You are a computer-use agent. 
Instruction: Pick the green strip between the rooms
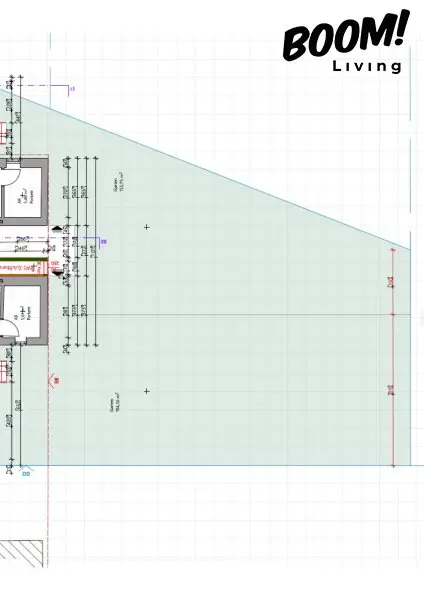pyautogui.click(x=21, y=260)
